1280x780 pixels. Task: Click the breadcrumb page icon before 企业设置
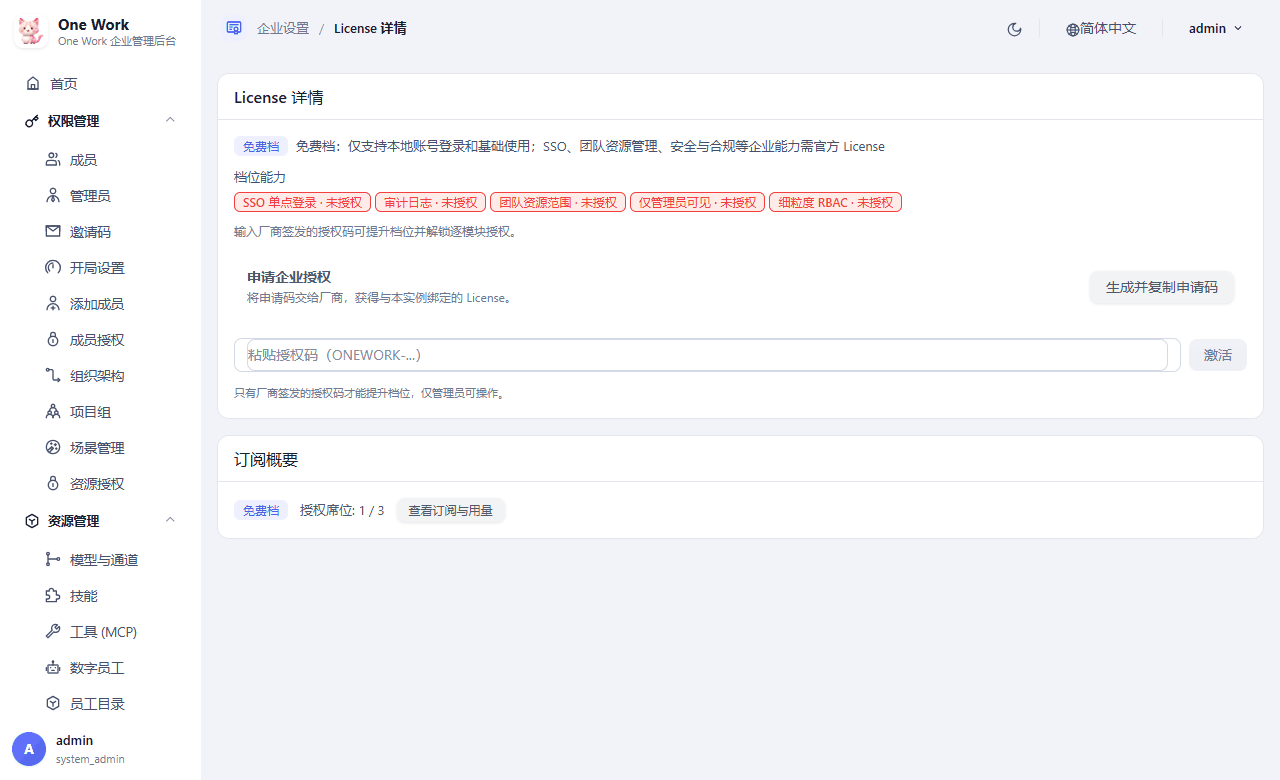234,28
